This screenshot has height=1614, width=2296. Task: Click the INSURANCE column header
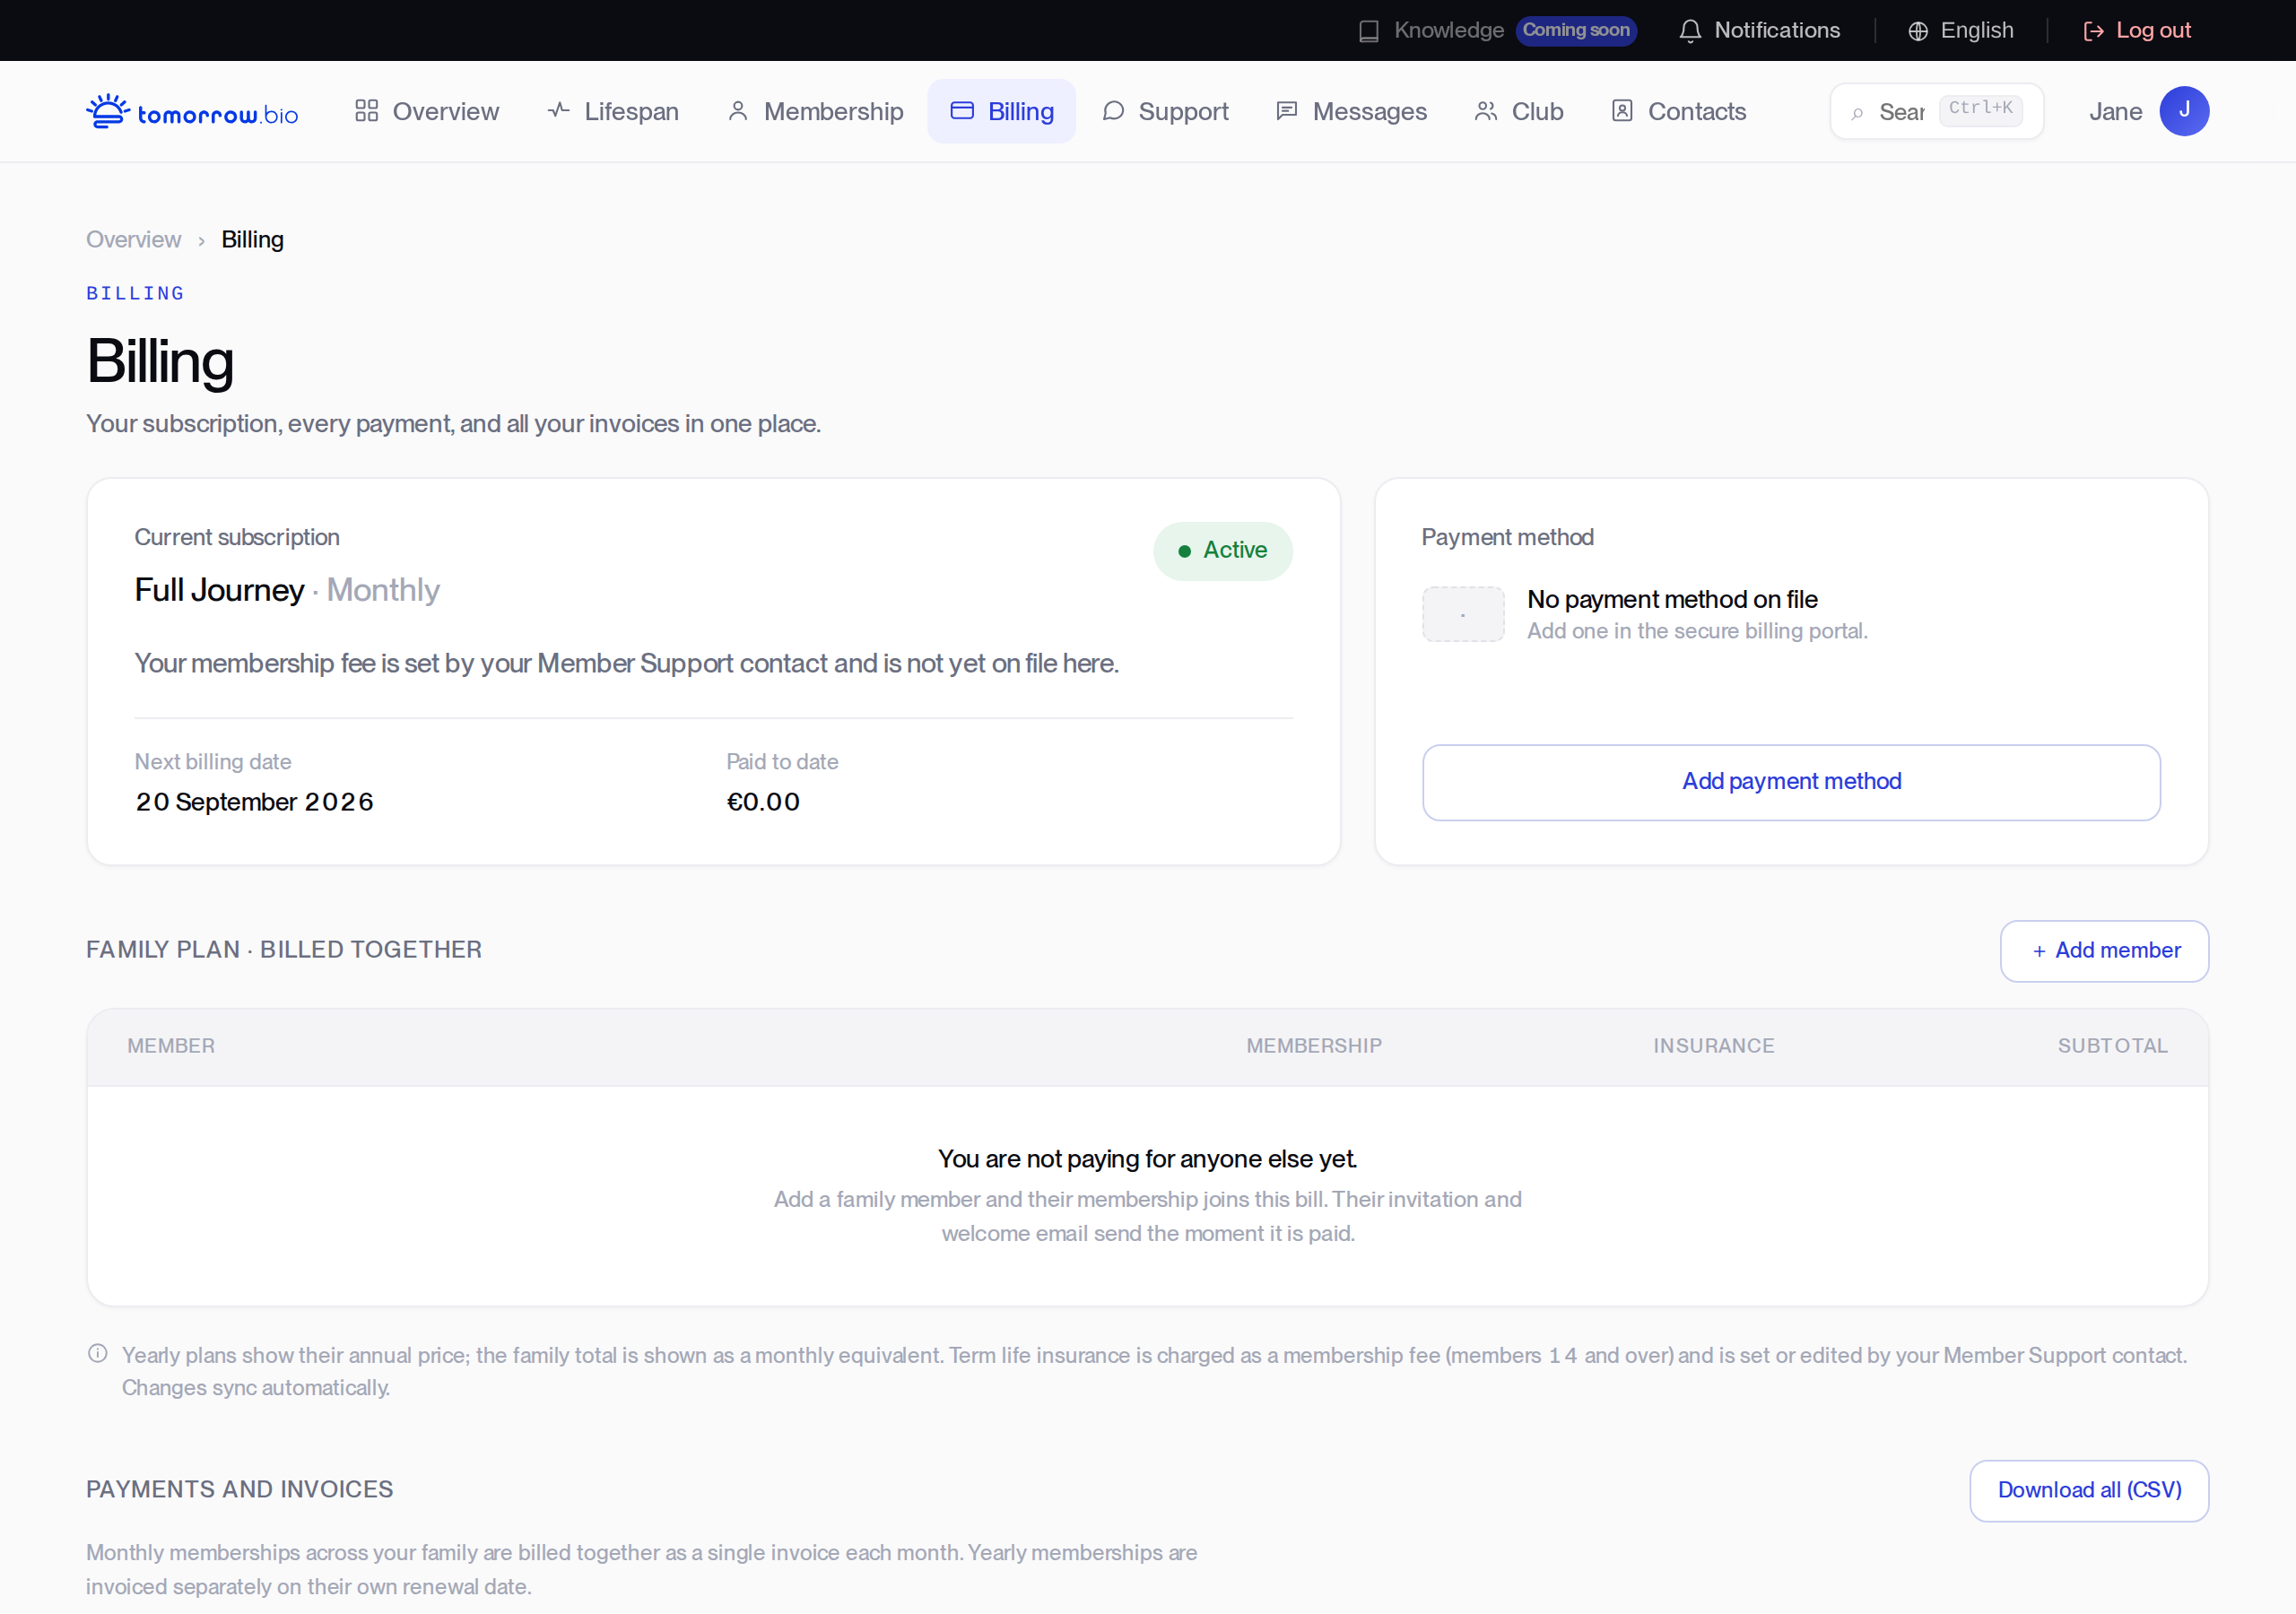click(1713, 1046)
